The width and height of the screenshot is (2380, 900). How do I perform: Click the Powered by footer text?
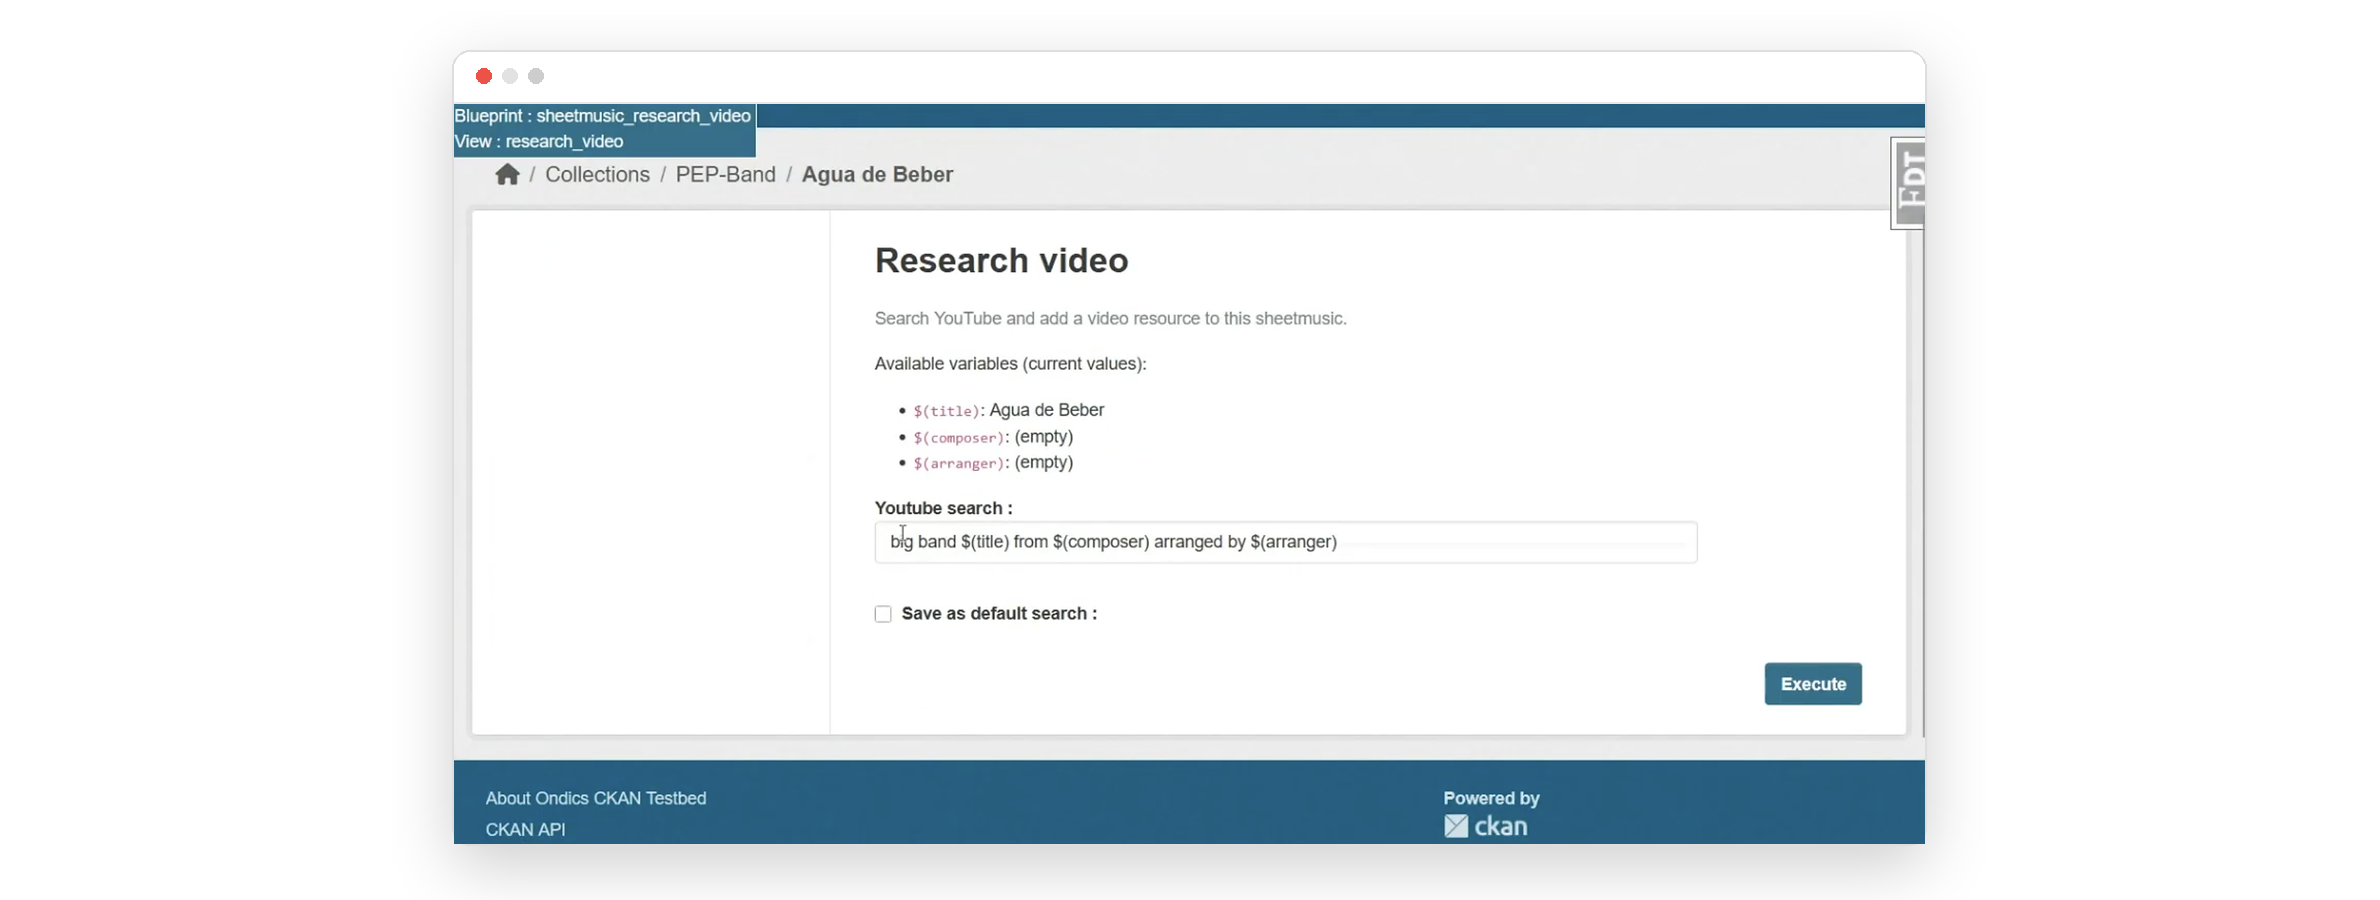coord(1491,798)
